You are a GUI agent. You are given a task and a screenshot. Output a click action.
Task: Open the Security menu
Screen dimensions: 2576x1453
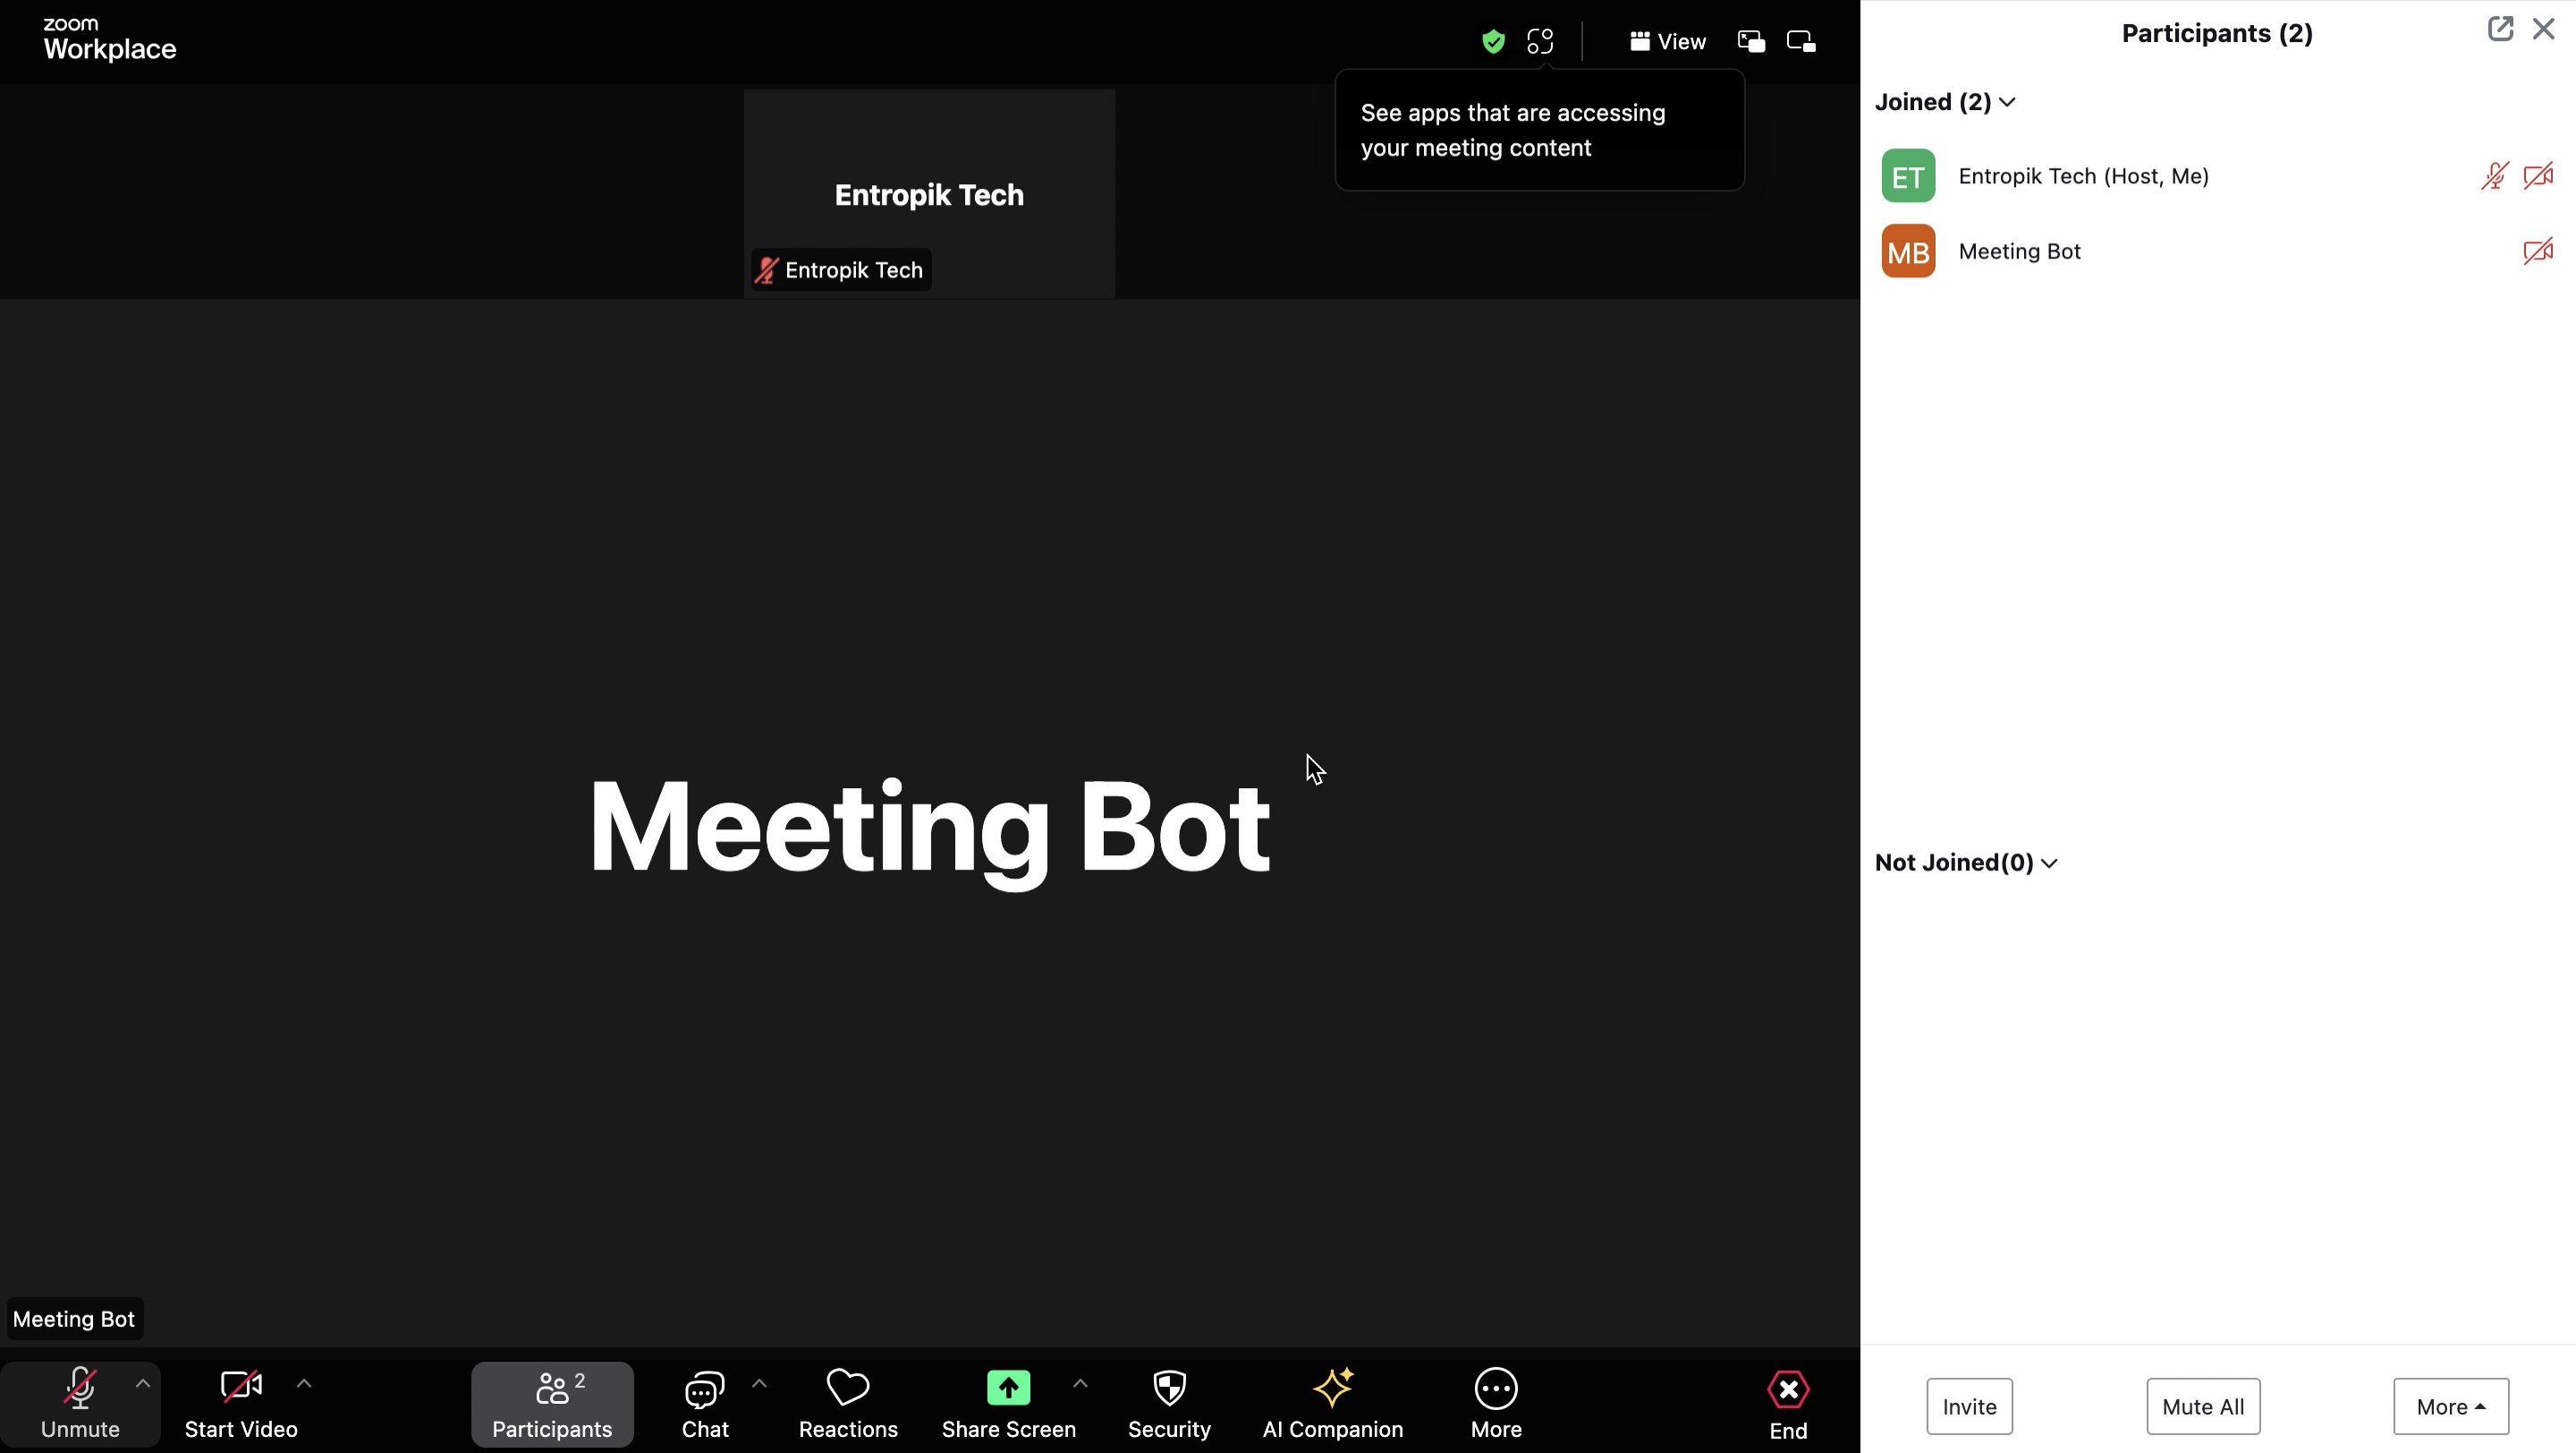click(x=1169, y=1404)
